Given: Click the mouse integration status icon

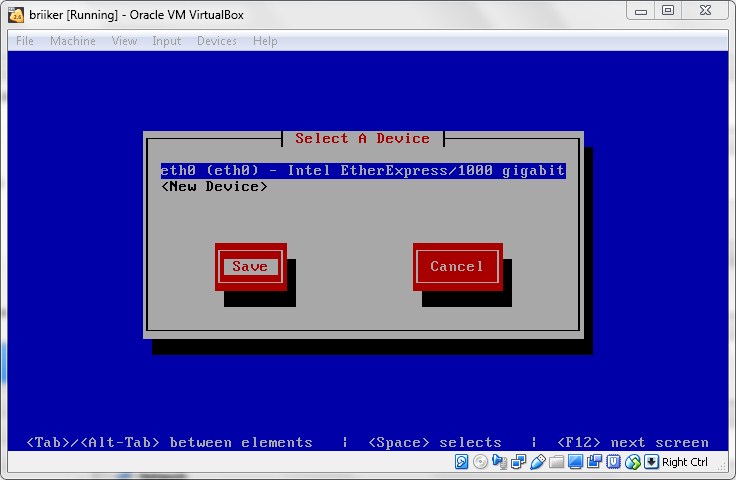Looking at the screenshot, I should click(632, 462).
